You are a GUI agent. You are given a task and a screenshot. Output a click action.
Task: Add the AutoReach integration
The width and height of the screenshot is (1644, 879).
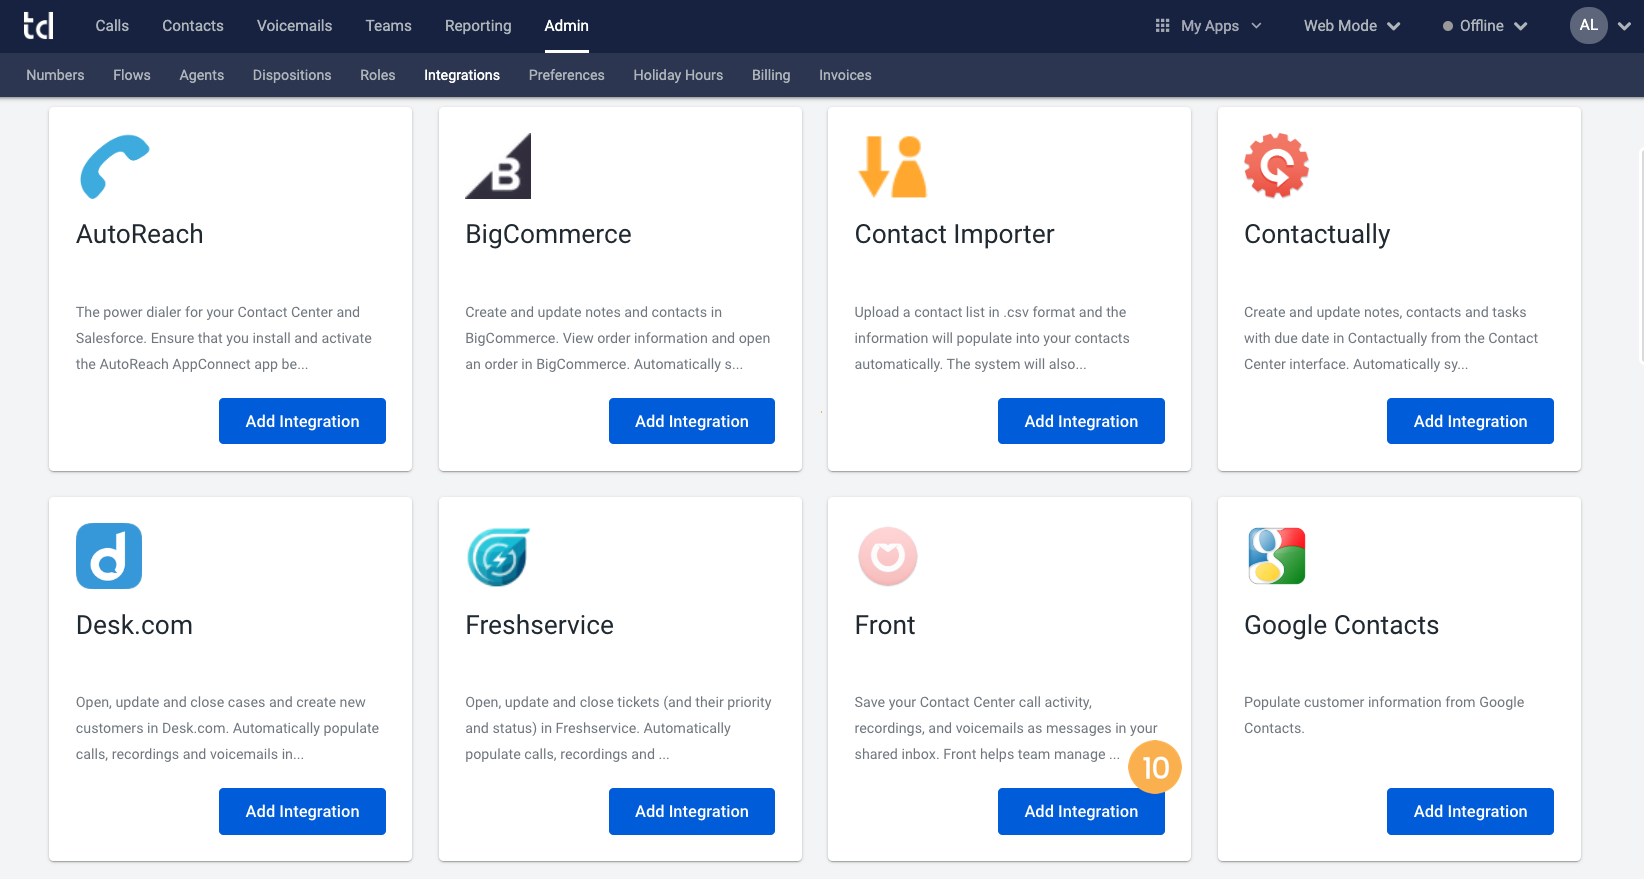pyautogui.click(x=302, y=421)
